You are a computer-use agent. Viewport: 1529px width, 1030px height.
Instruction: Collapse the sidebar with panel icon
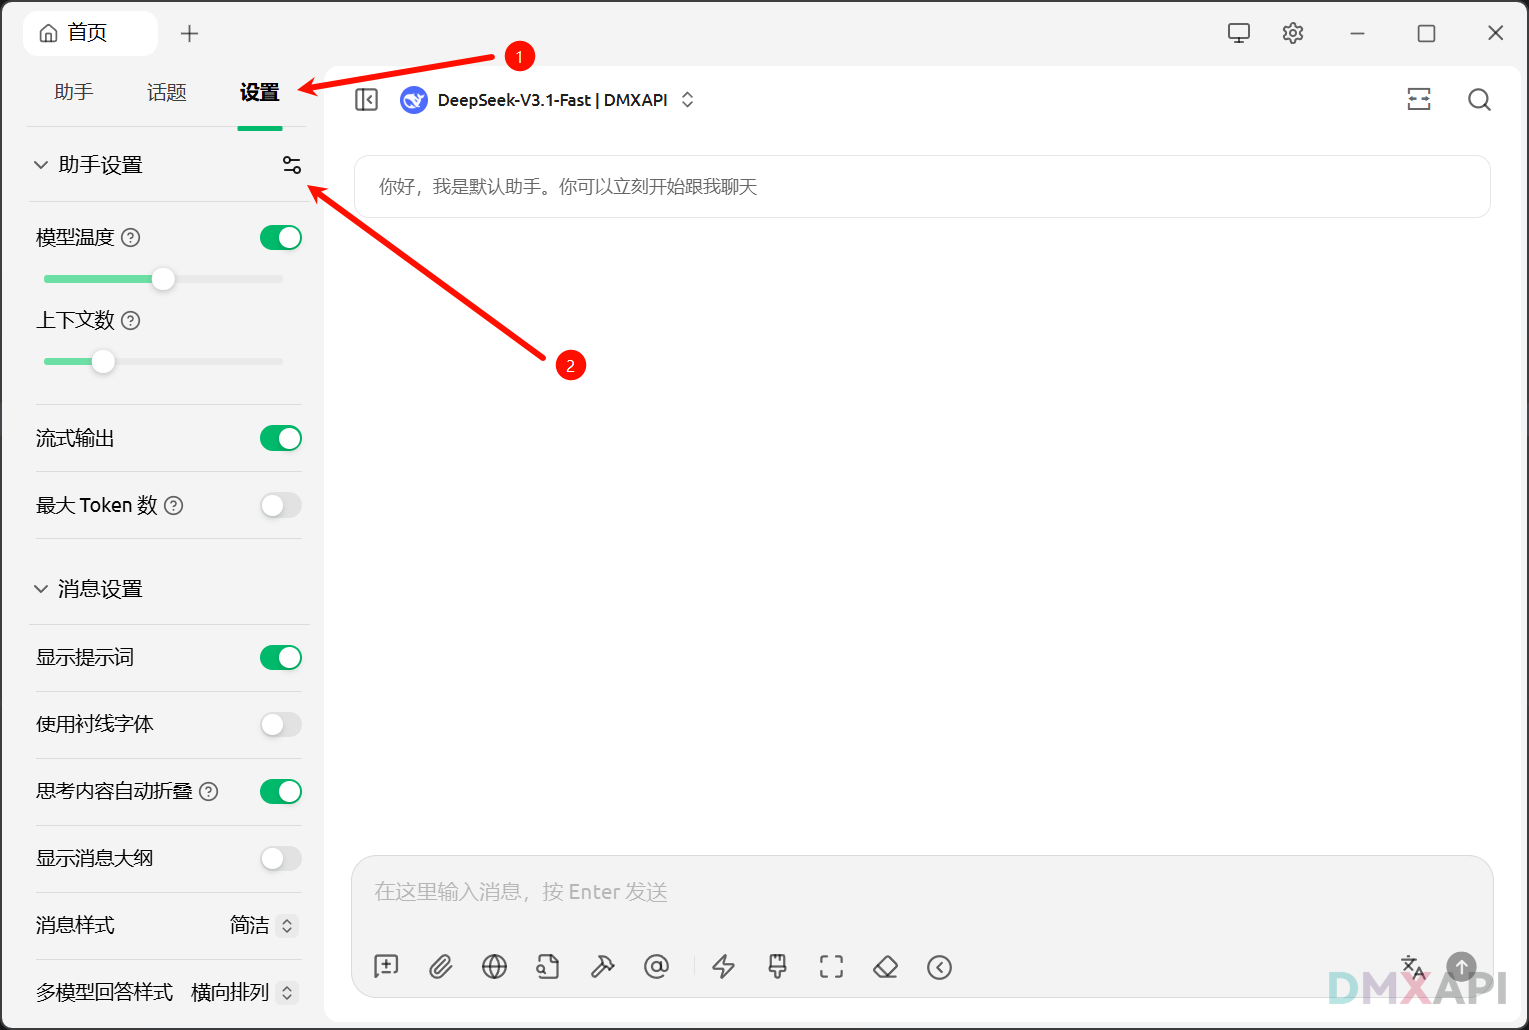367,100
